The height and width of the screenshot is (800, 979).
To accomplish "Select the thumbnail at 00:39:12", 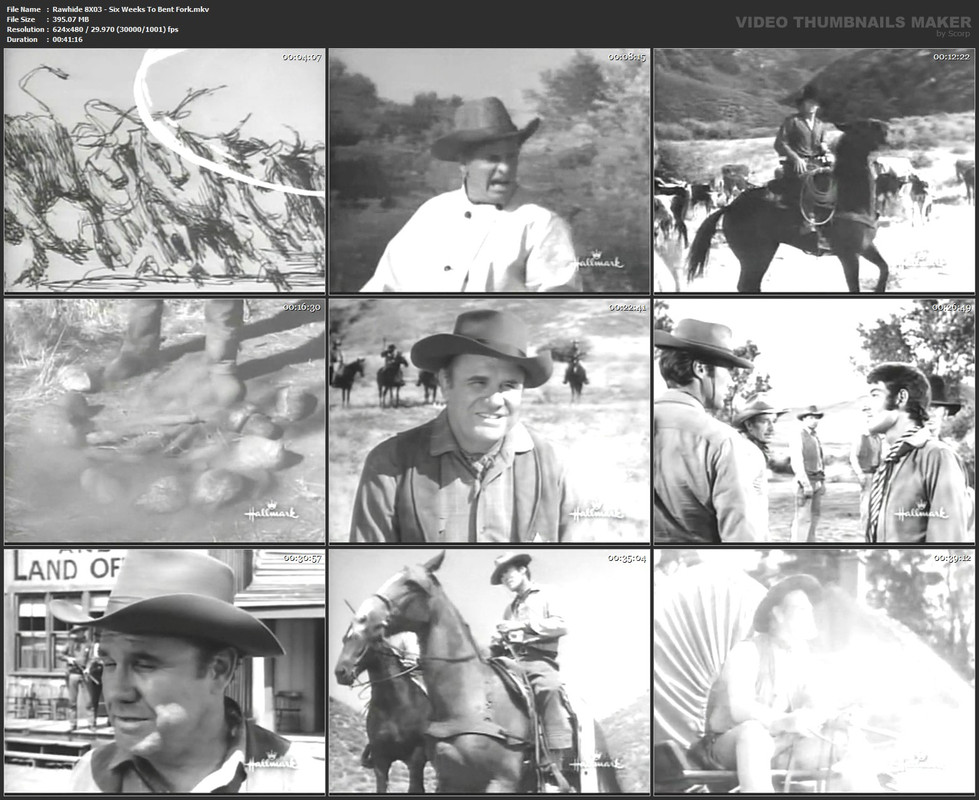I will [x=814, y=671].
